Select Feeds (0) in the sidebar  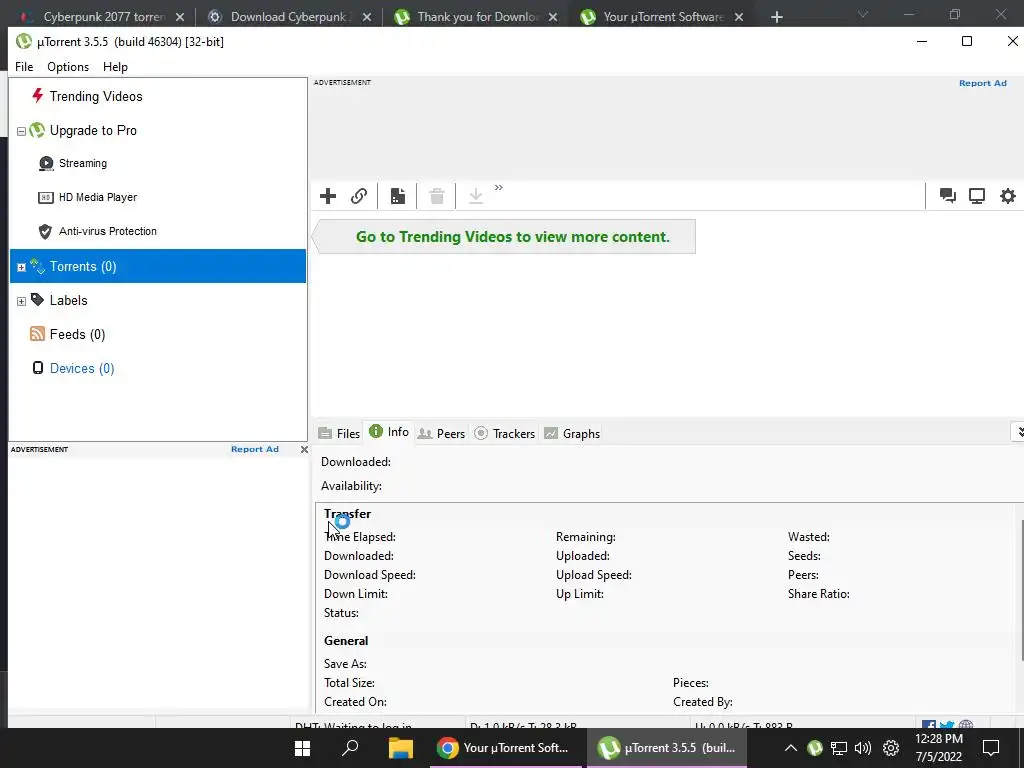coord(77,334)
